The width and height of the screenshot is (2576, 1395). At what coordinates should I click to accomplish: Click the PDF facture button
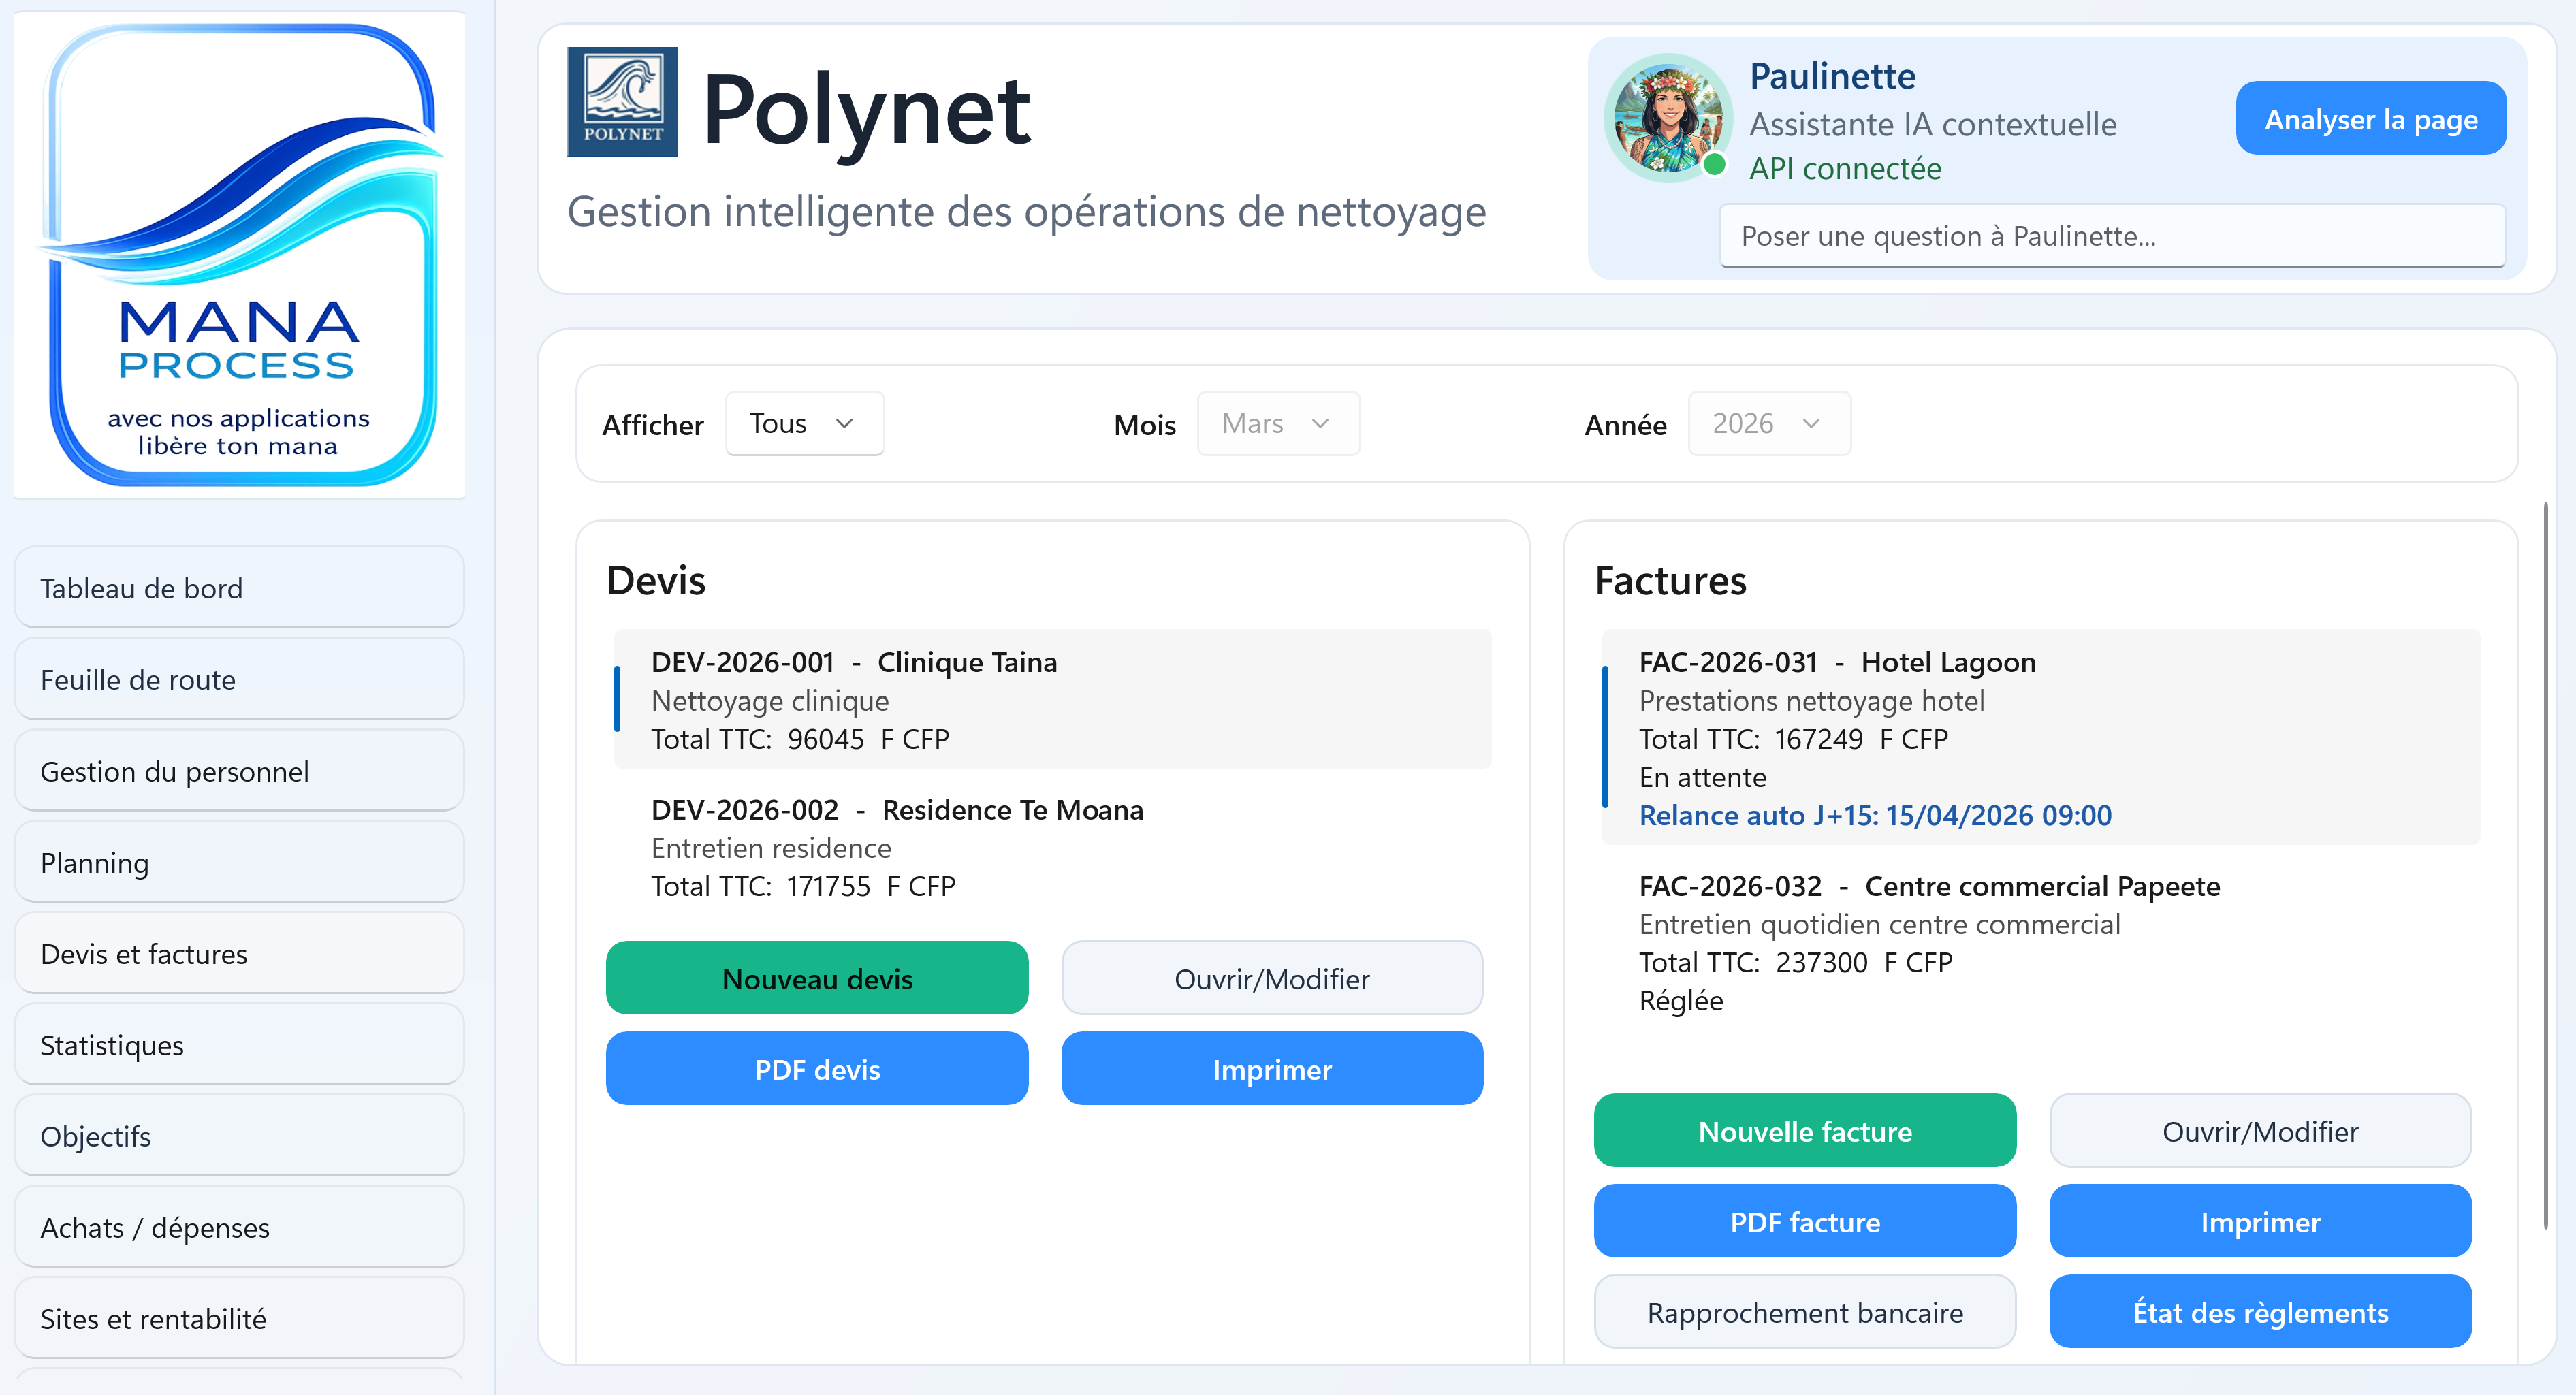pos(1804,1222)
